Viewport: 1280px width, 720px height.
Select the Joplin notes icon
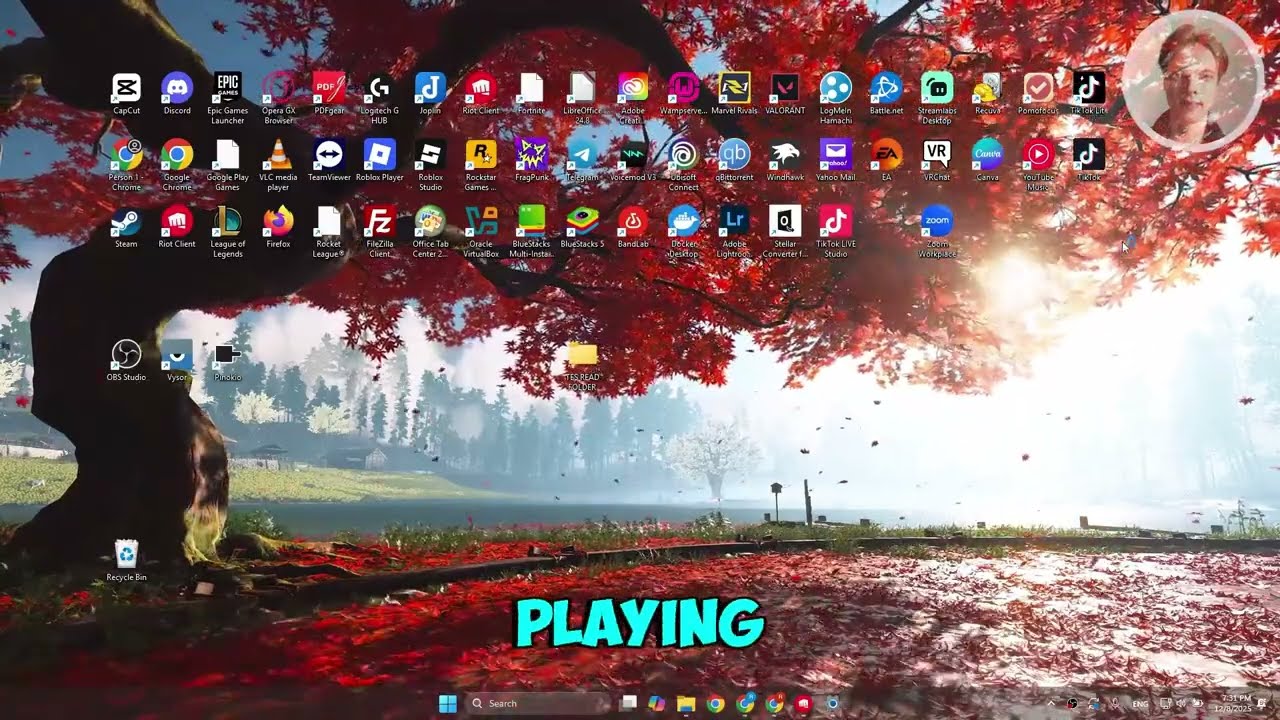click(430, 88)
